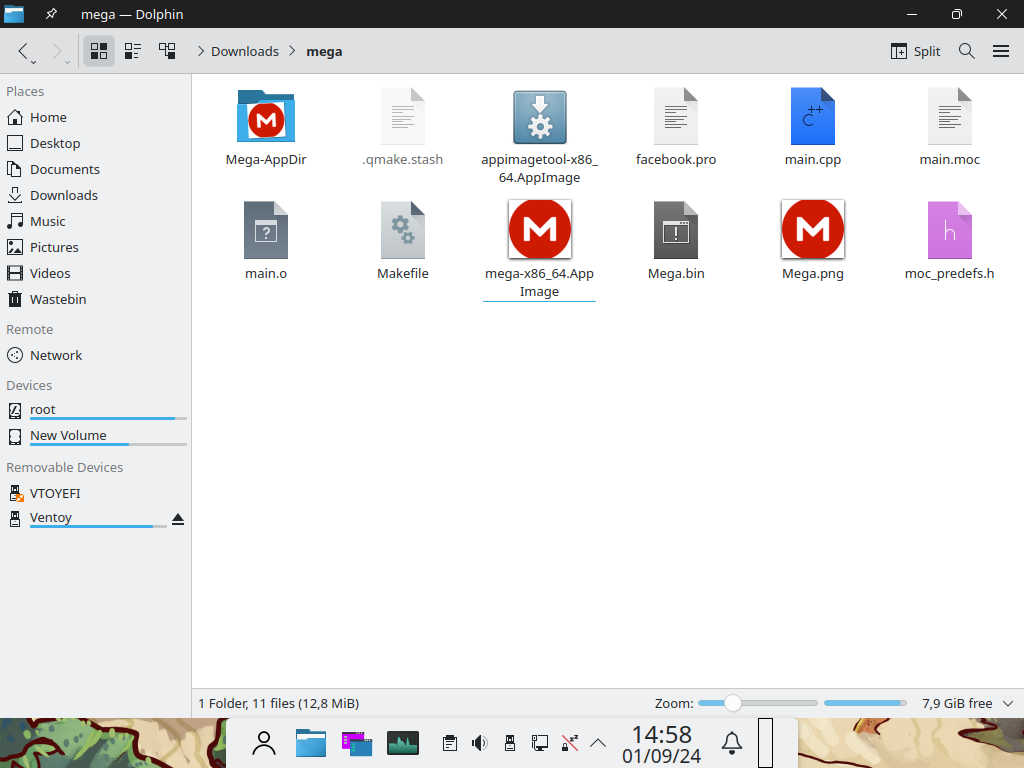Image resolution: width=1024 pixels, height=768 pixels.
Task: Open notifications bell icon
Action: 731,743
